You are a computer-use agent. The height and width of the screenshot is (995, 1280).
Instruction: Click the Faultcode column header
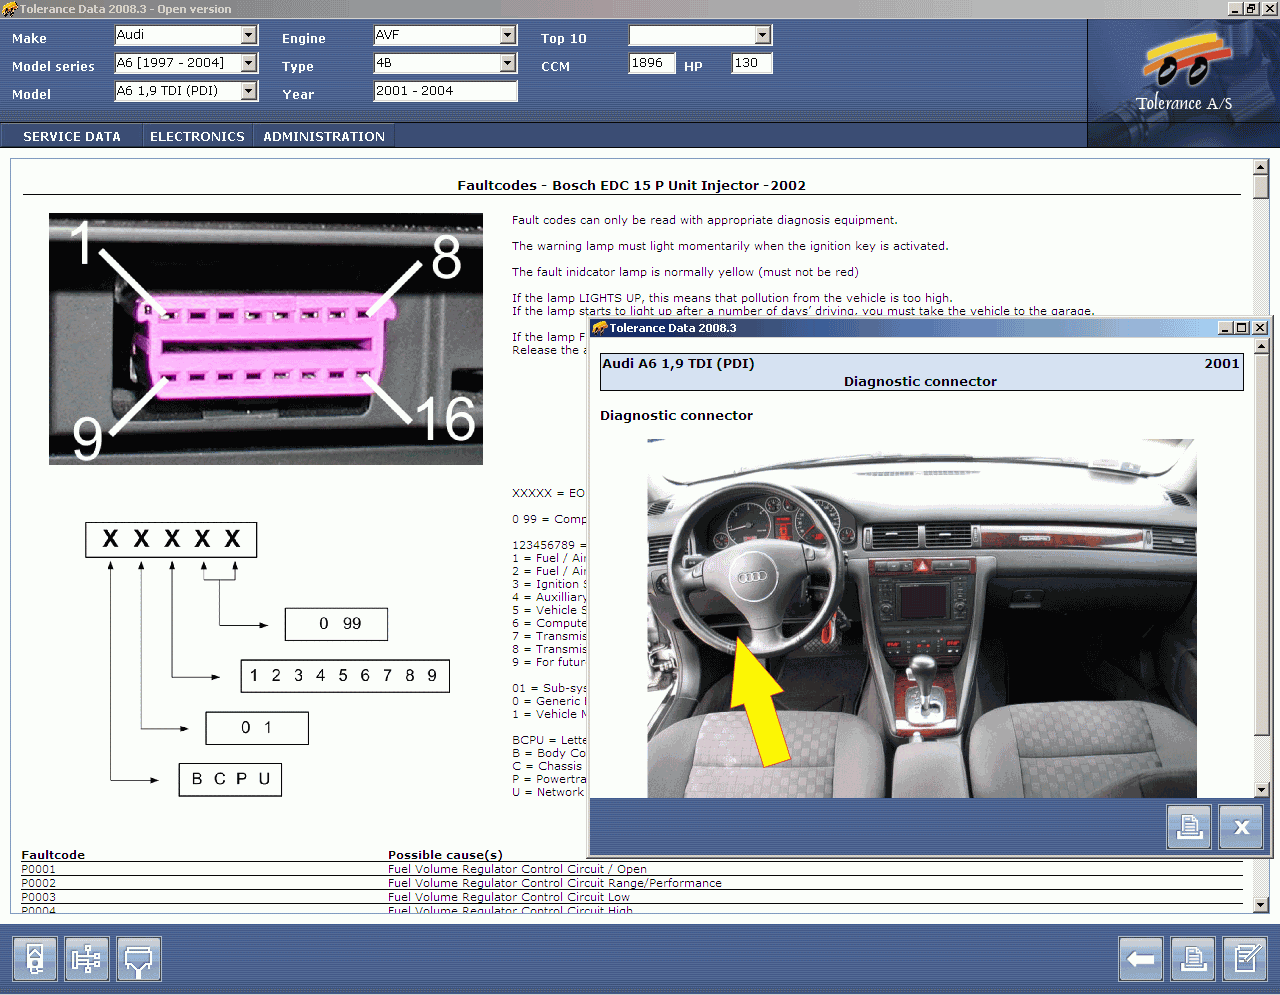[53, 855]
